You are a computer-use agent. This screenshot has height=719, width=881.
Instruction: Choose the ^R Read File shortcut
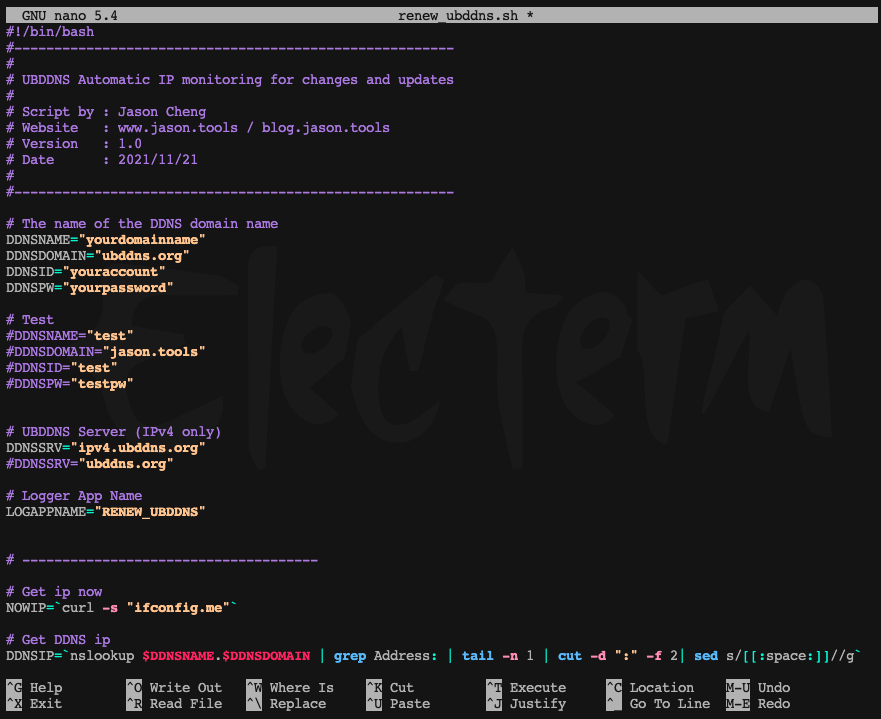(174, 703)
